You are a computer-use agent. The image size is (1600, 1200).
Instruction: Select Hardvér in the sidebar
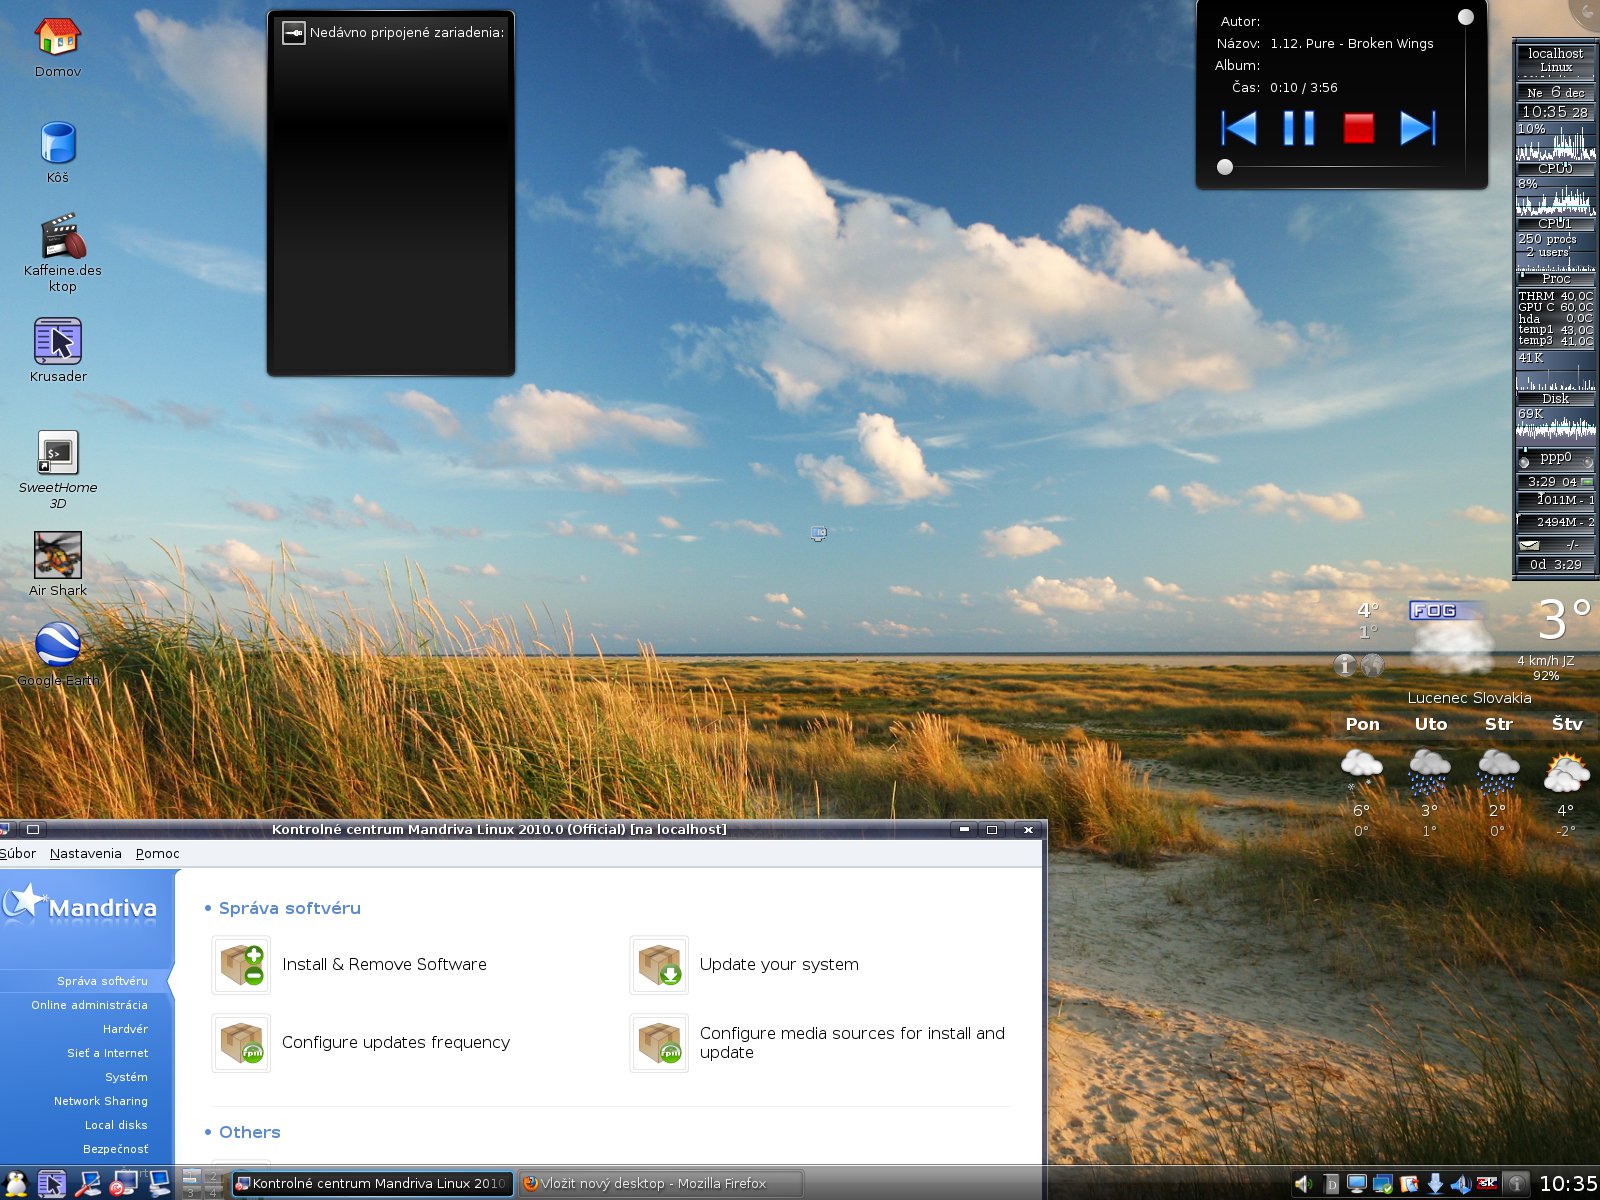[x=125, y=1029]
